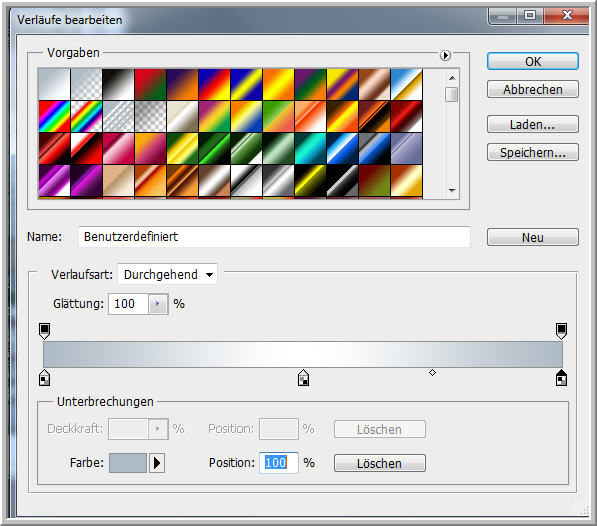Screen dimensions: 597x526
Task: Click the midpoint diamond marker under gradient
Action: pos(432,373)
